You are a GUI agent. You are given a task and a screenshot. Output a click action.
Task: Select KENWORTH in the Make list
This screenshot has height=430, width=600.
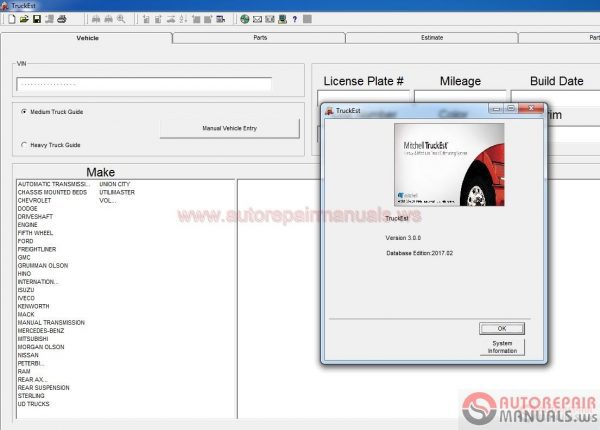click(34, 306)
